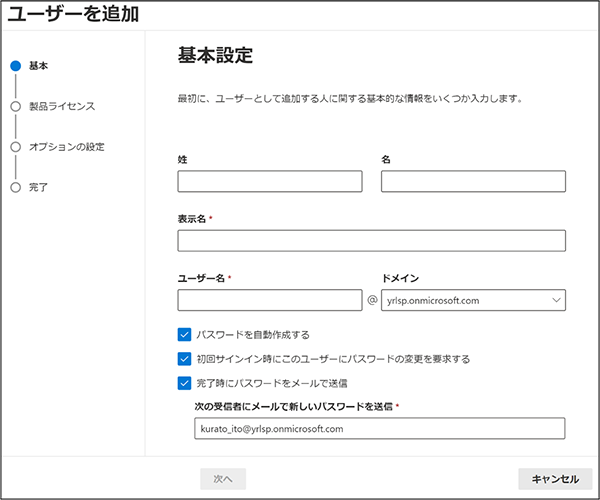Uncheck パスワードを自動作成する checkbox

coord(184,335)
